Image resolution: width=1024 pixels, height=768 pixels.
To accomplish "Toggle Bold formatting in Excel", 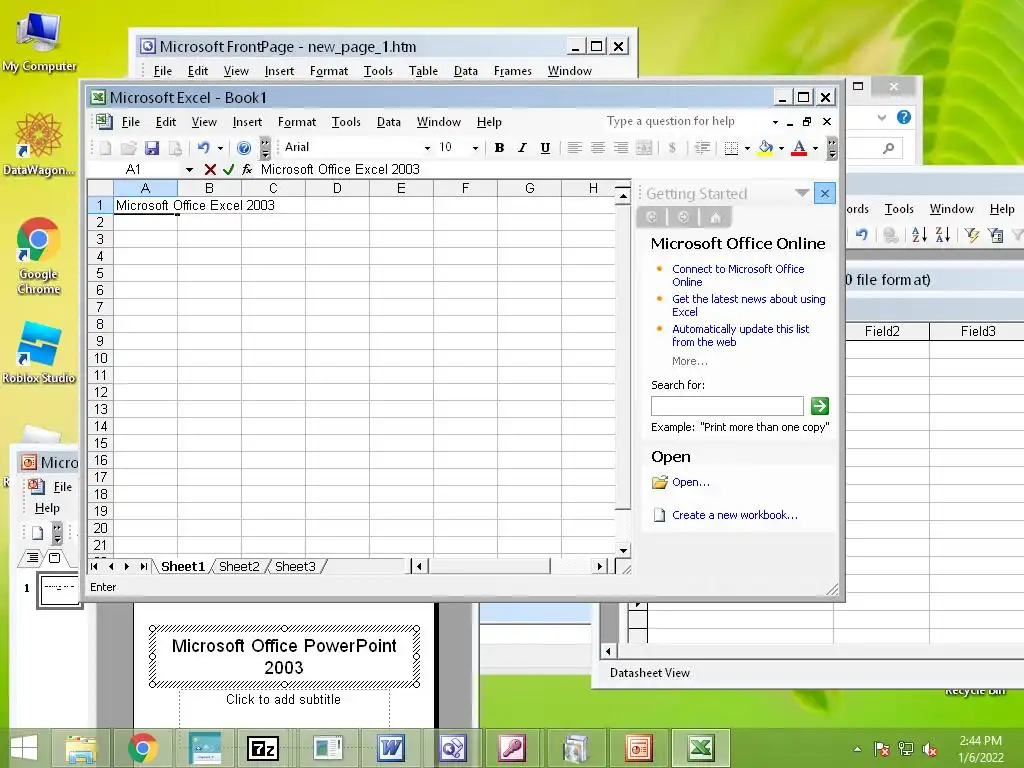I will 499,148.
